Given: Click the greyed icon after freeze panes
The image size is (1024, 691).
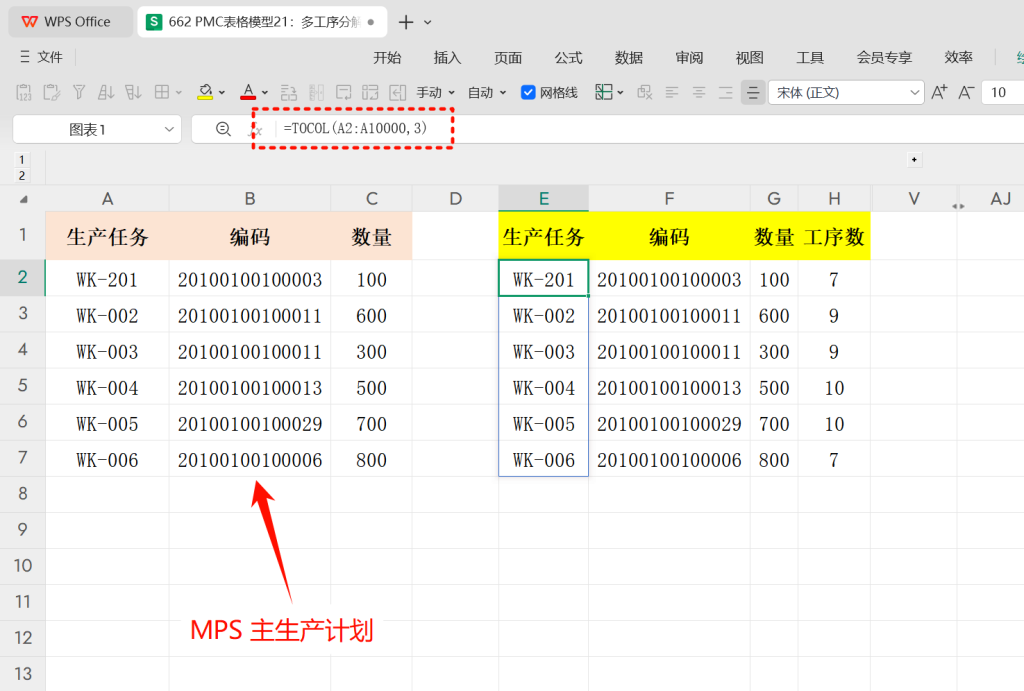Looking at the screenshot, I should (645, 93).
